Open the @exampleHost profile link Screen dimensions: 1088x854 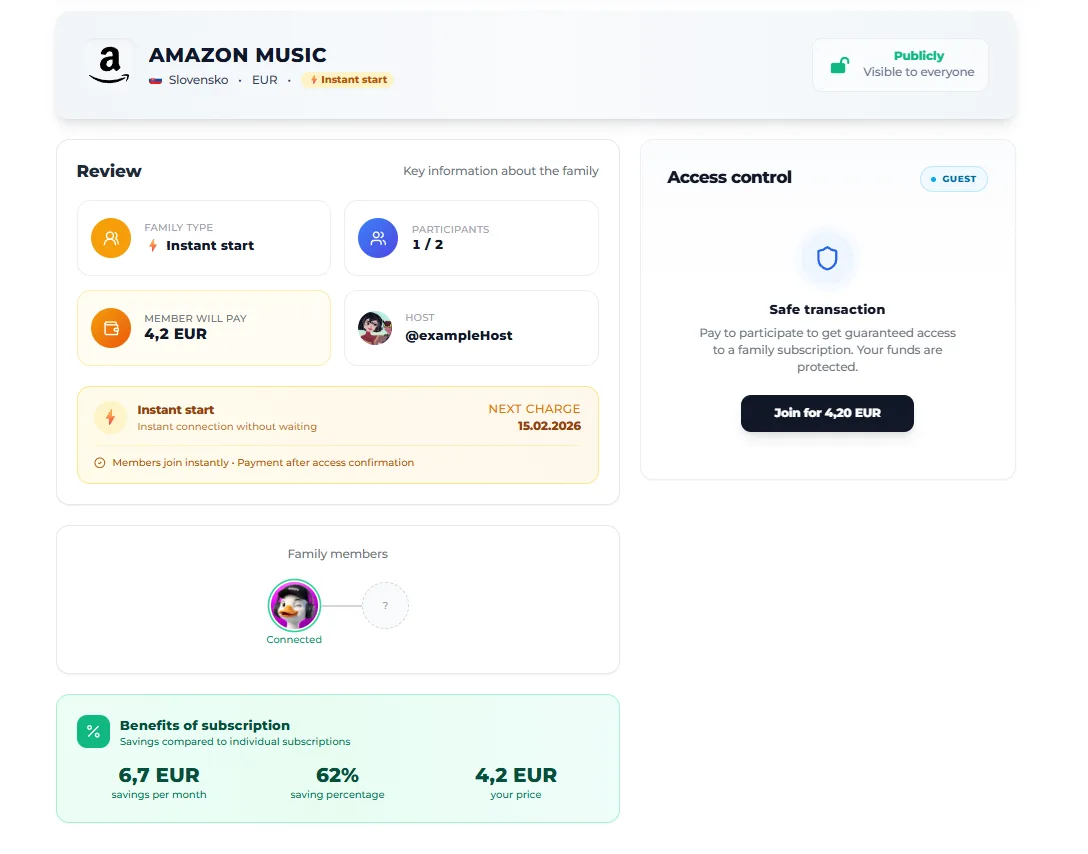(x=459, y=336)
